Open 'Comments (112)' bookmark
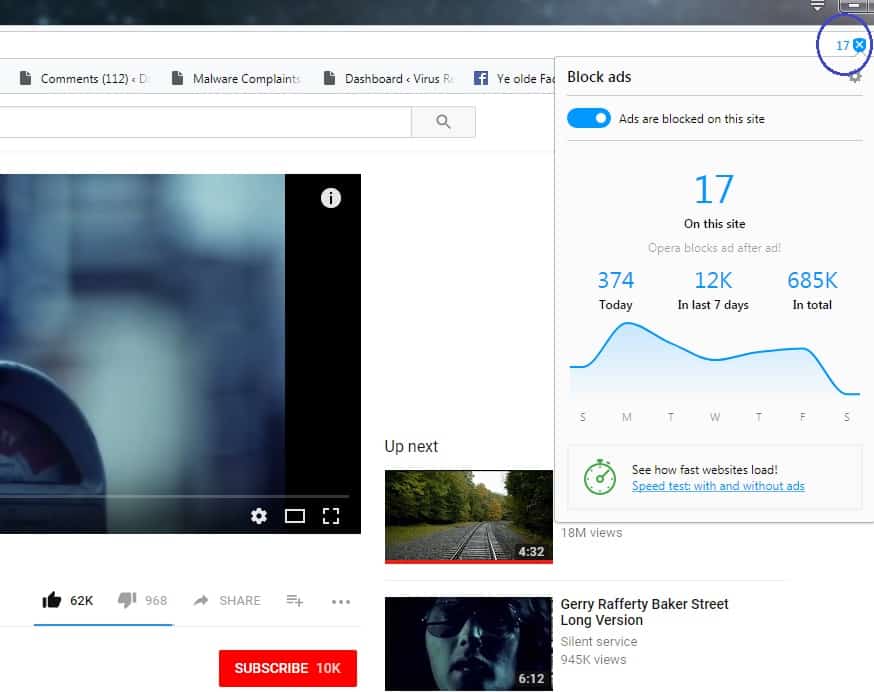The height and width of the screenshot is (692, 874). (x=84, y=79)
